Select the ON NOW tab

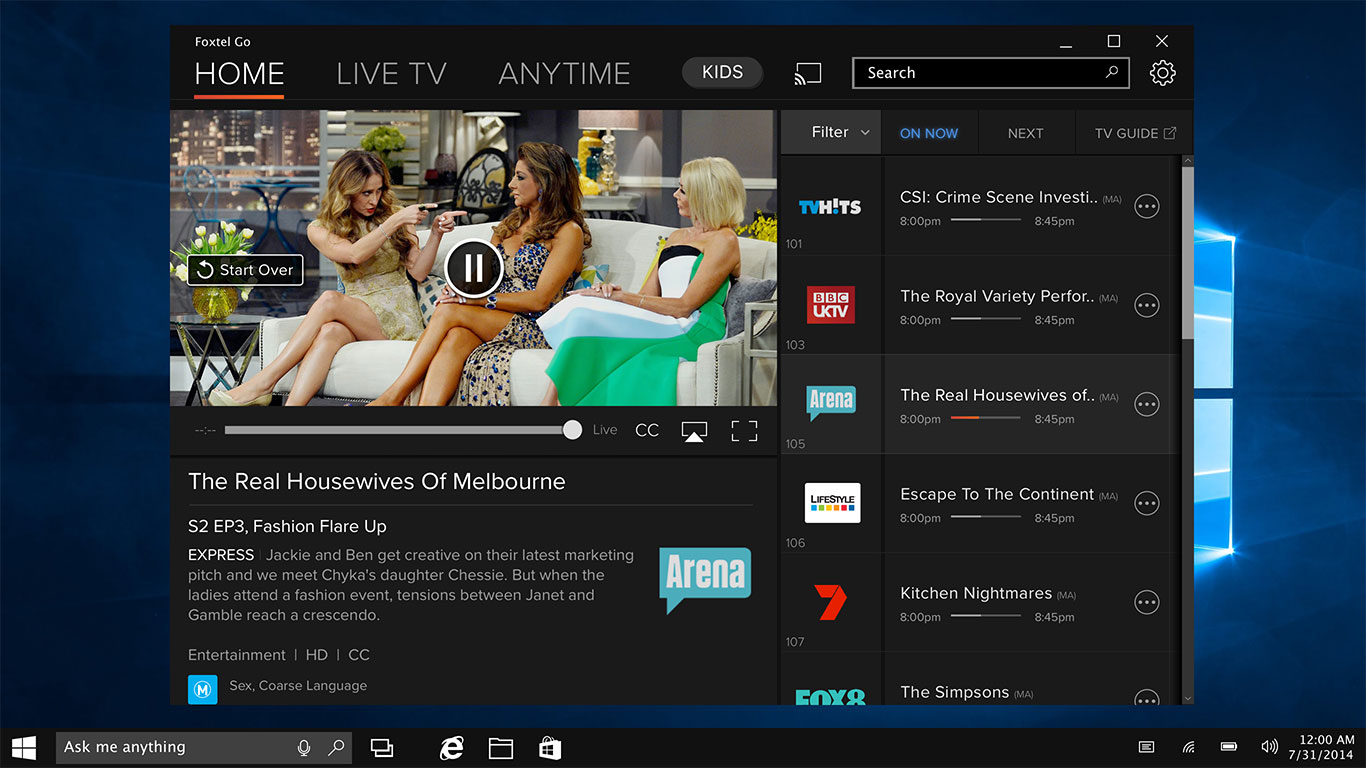click(x=929, y=133)
